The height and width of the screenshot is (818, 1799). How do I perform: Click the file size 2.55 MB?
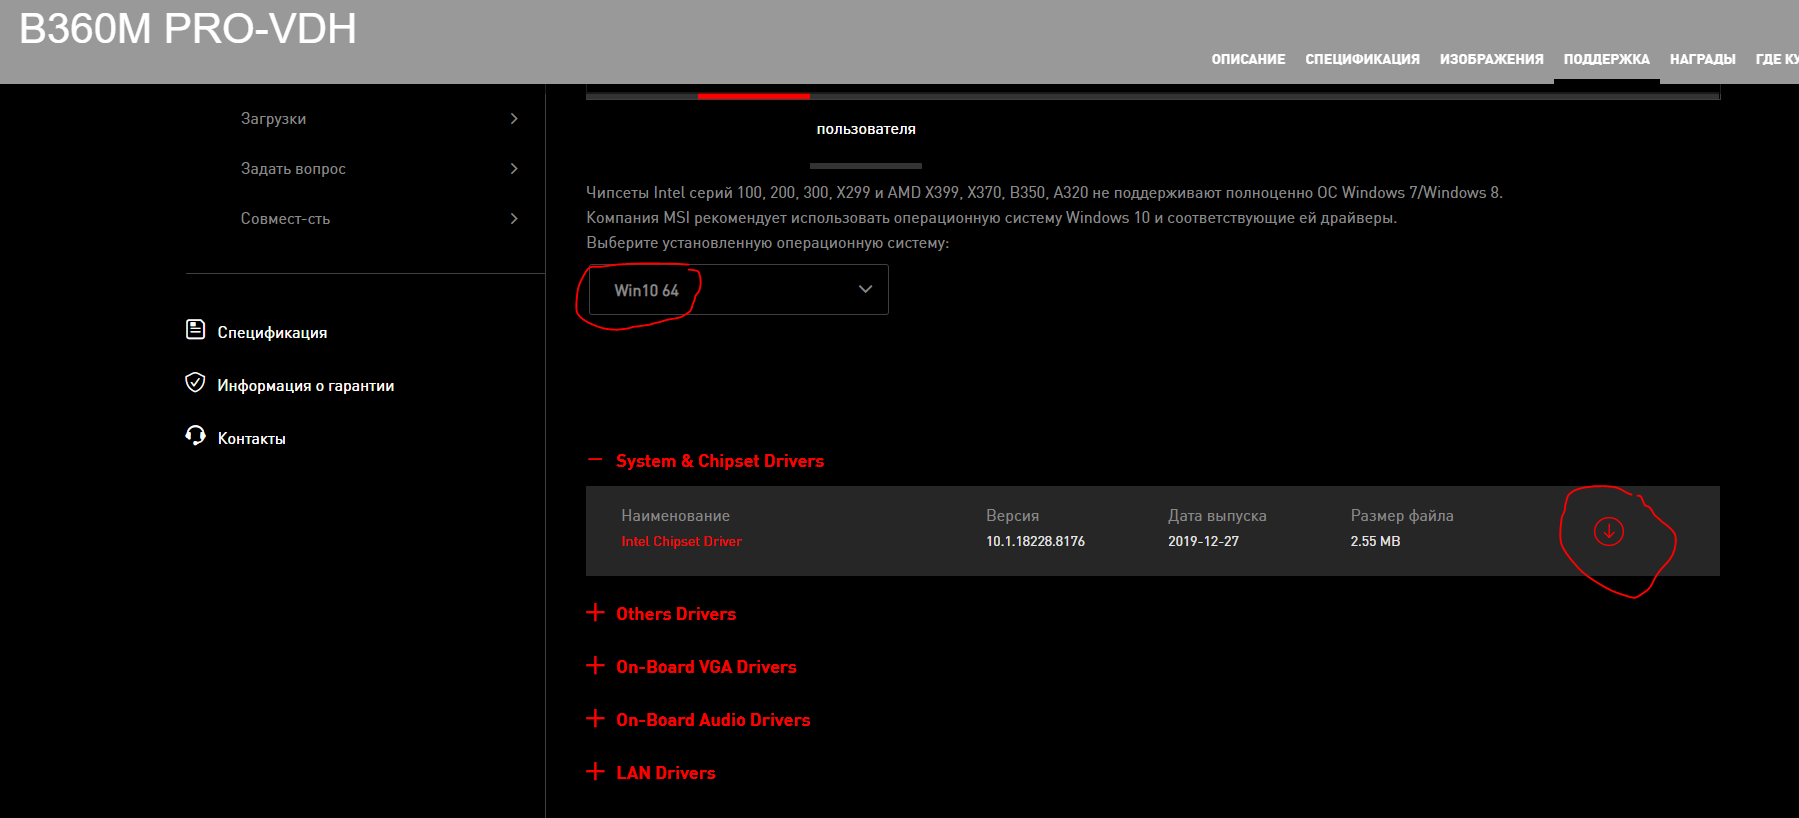coord(1375,541)
